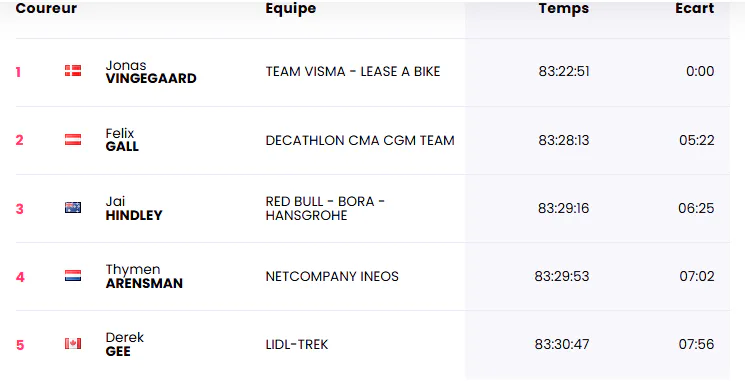This screenshot has width=745, height=381.
Task: Open TEAM VISMA - LEASE A BIKE team
Action: click(353, 71)
